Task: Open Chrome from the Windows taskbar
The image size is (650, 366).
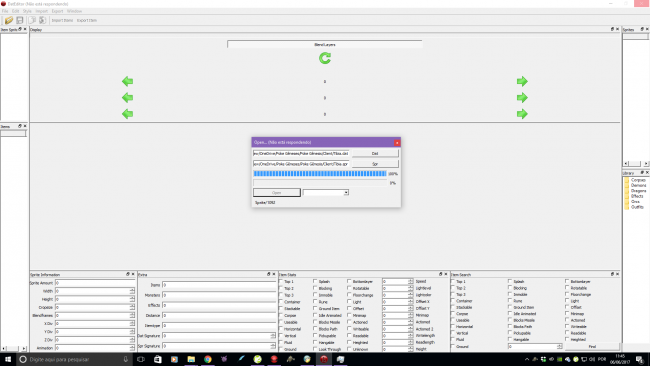Action: [x=208, y=359]
